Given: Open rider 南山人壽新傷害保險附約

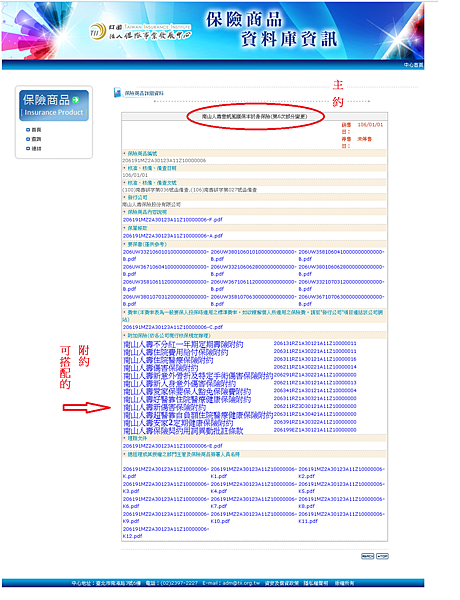Looking at the screenshot, I should [x=165, y=407].
